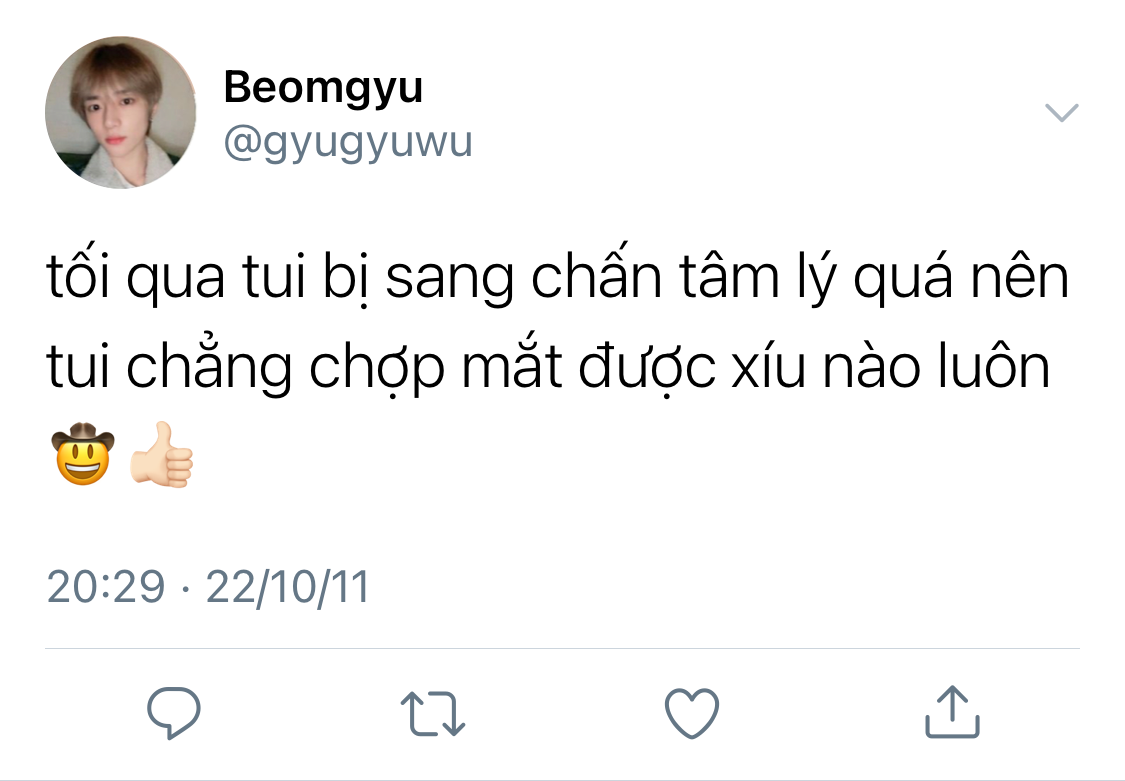This screenshot has width=1125, height=781.
Task: Open the share tweet icon
Action: tap(951, 711)
